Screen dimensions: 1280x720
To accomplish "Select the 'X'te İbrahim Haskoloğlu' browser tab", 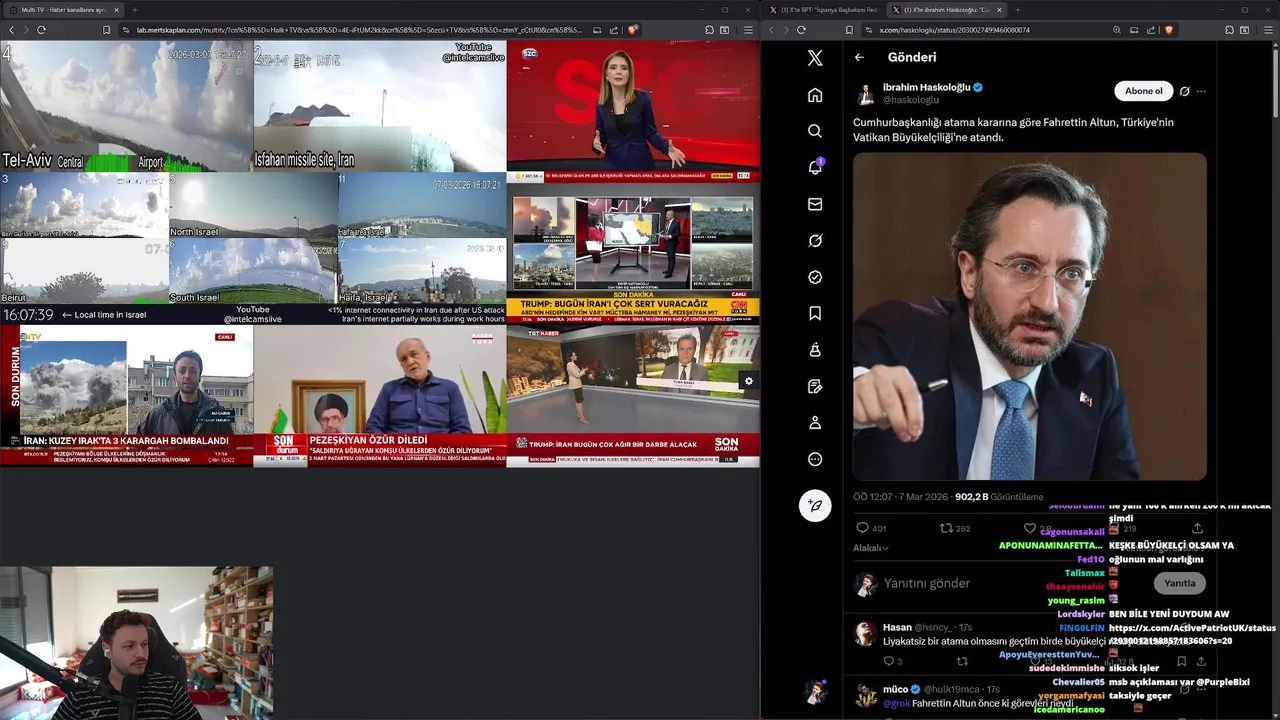I will [948, 10].
